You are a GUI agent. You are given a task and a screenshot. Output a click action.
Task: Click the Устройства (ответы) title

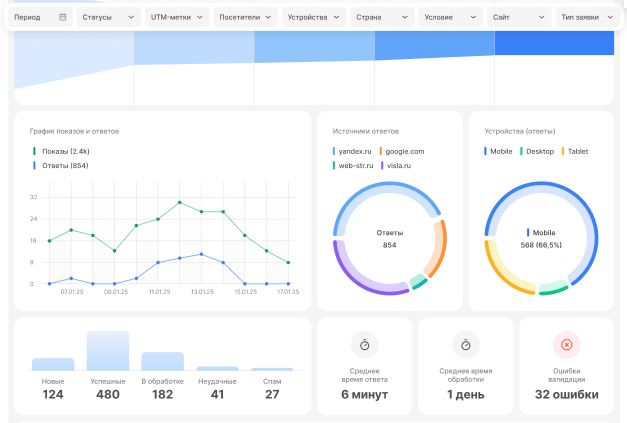pyautogui.click(x=520, y=131)
